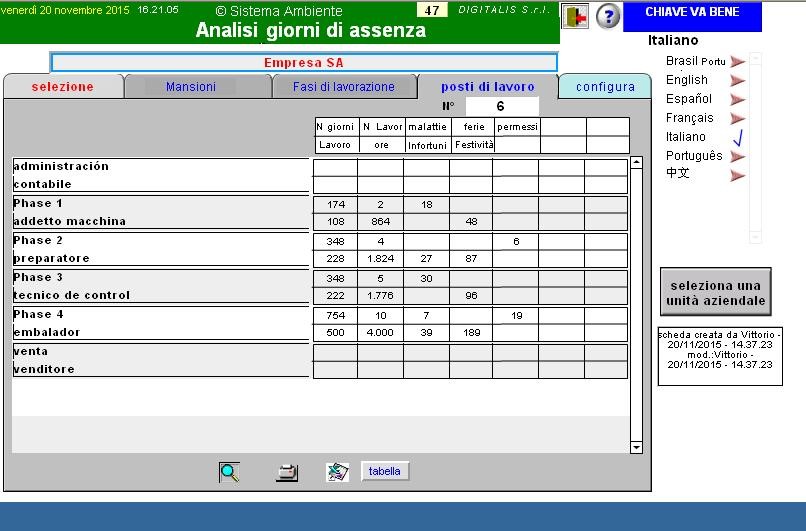Click the printer icon
Image resolution: width=806 pixels, height=531 pixels.
point(287,472)
